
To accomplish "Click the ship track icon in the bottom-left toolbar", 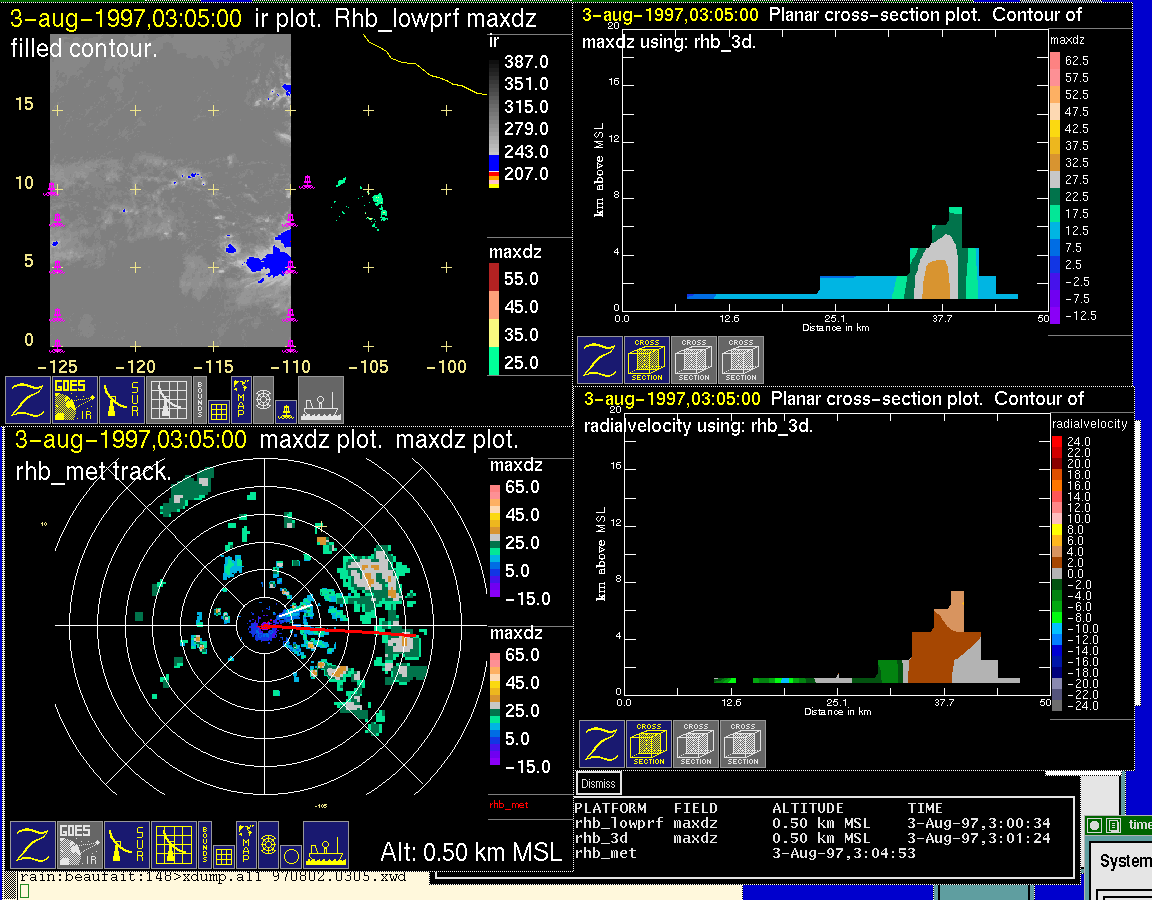I will pyautogui.click(x=325, y=845).
